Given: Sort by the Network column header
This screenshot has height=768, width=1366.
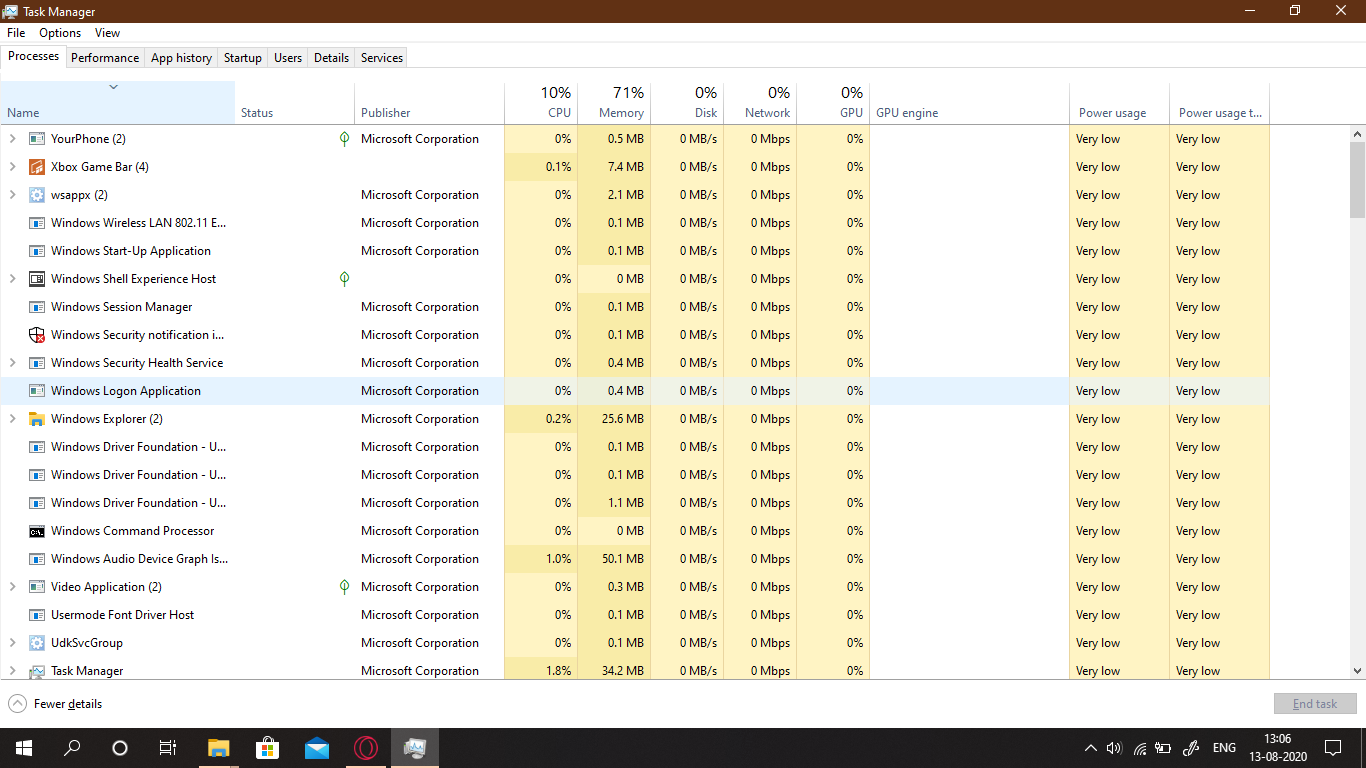Looking at the screenshot, I should click(x=760, y=102).
